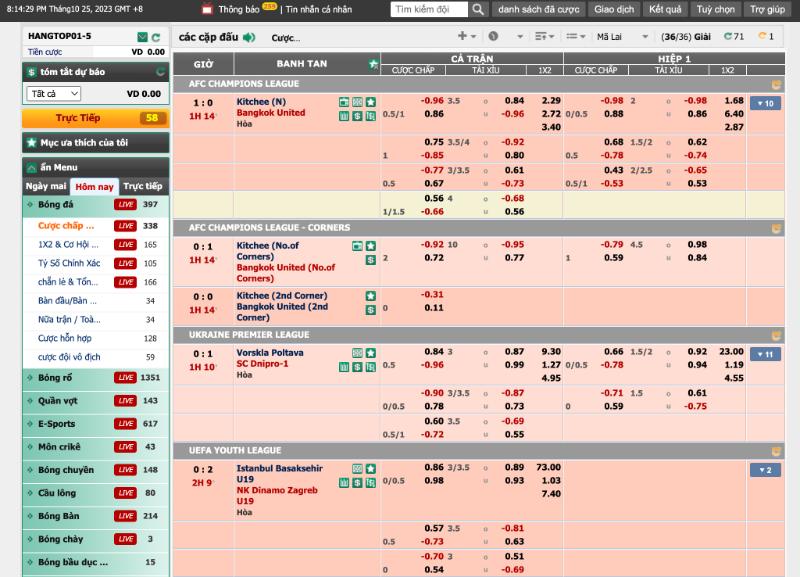Expand 11 more markets for Vorskla Poltava
This screenshot has height=577, width=800.
(x=765, y=355)
